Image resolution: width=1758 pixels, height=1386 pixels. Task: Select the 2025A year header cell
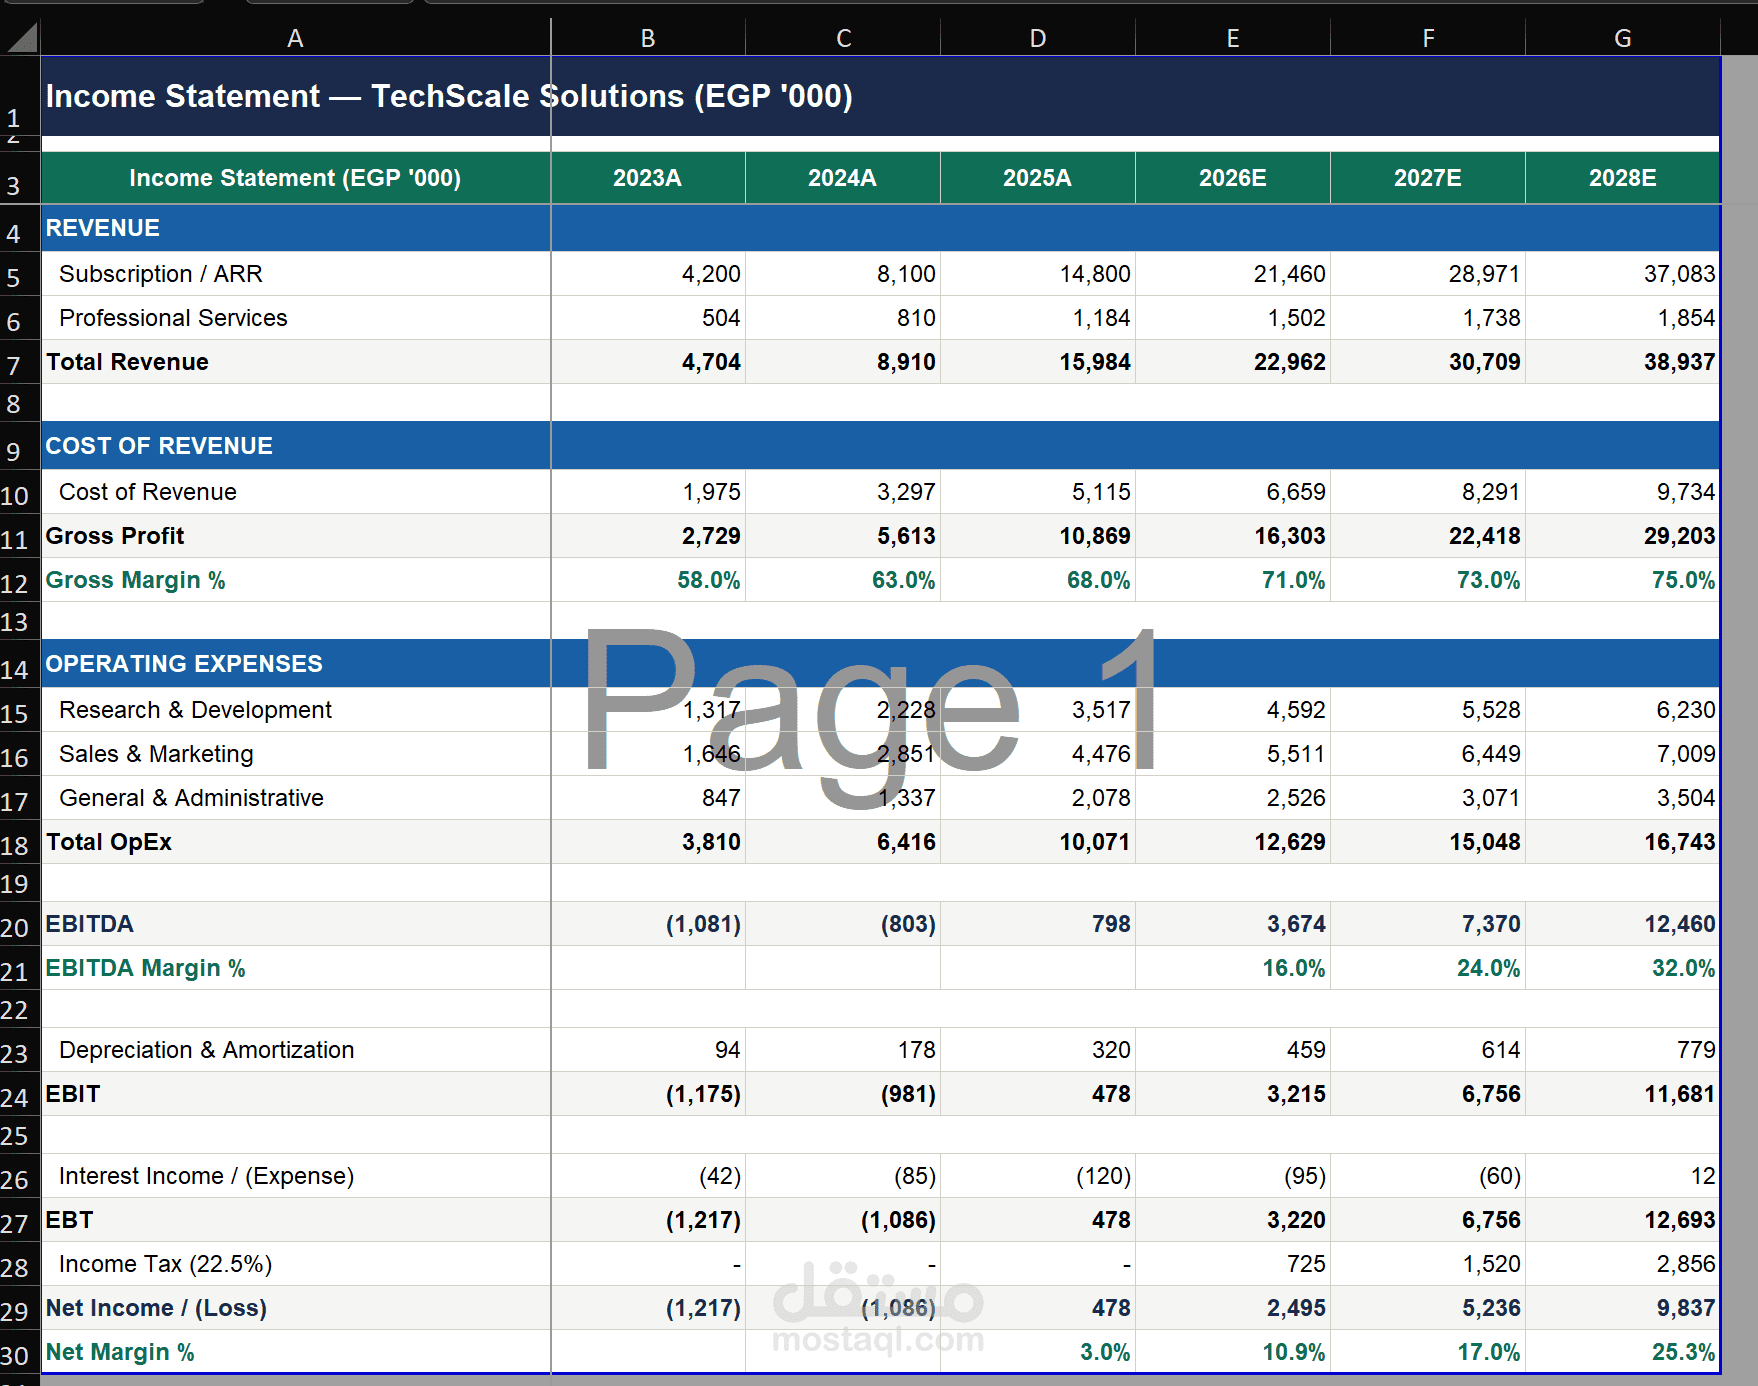1038,178
